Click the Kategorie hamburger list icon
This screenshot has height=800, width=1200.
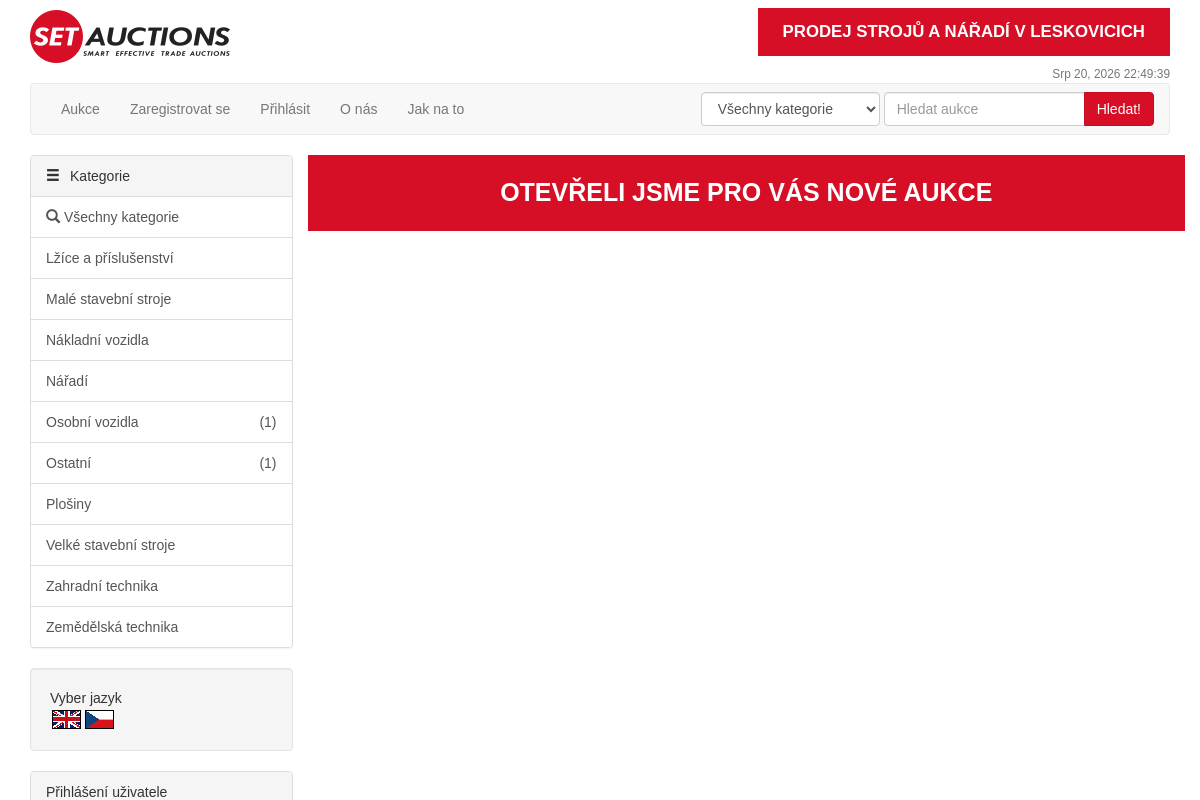53,175
